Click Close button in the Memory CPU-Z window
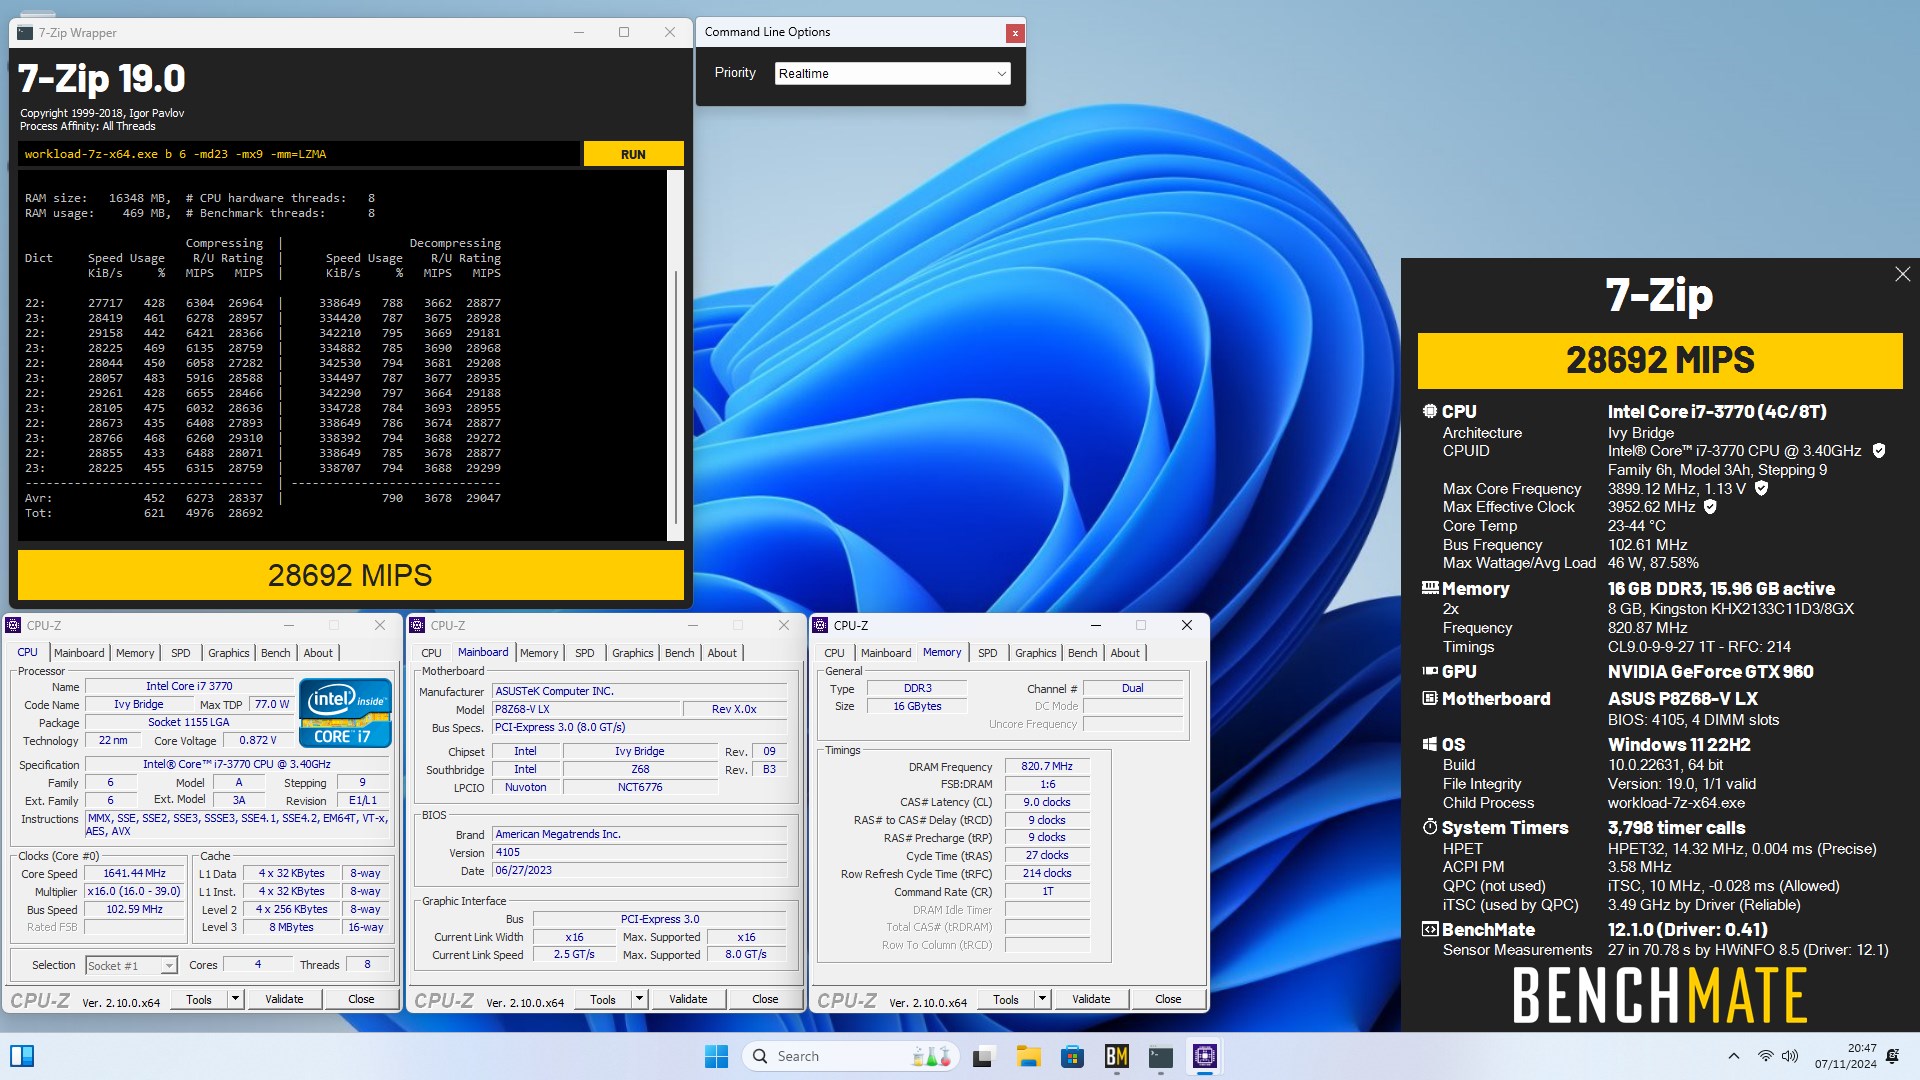The width and height of the screenshot is (1920, 1080). coord(1168,999)
